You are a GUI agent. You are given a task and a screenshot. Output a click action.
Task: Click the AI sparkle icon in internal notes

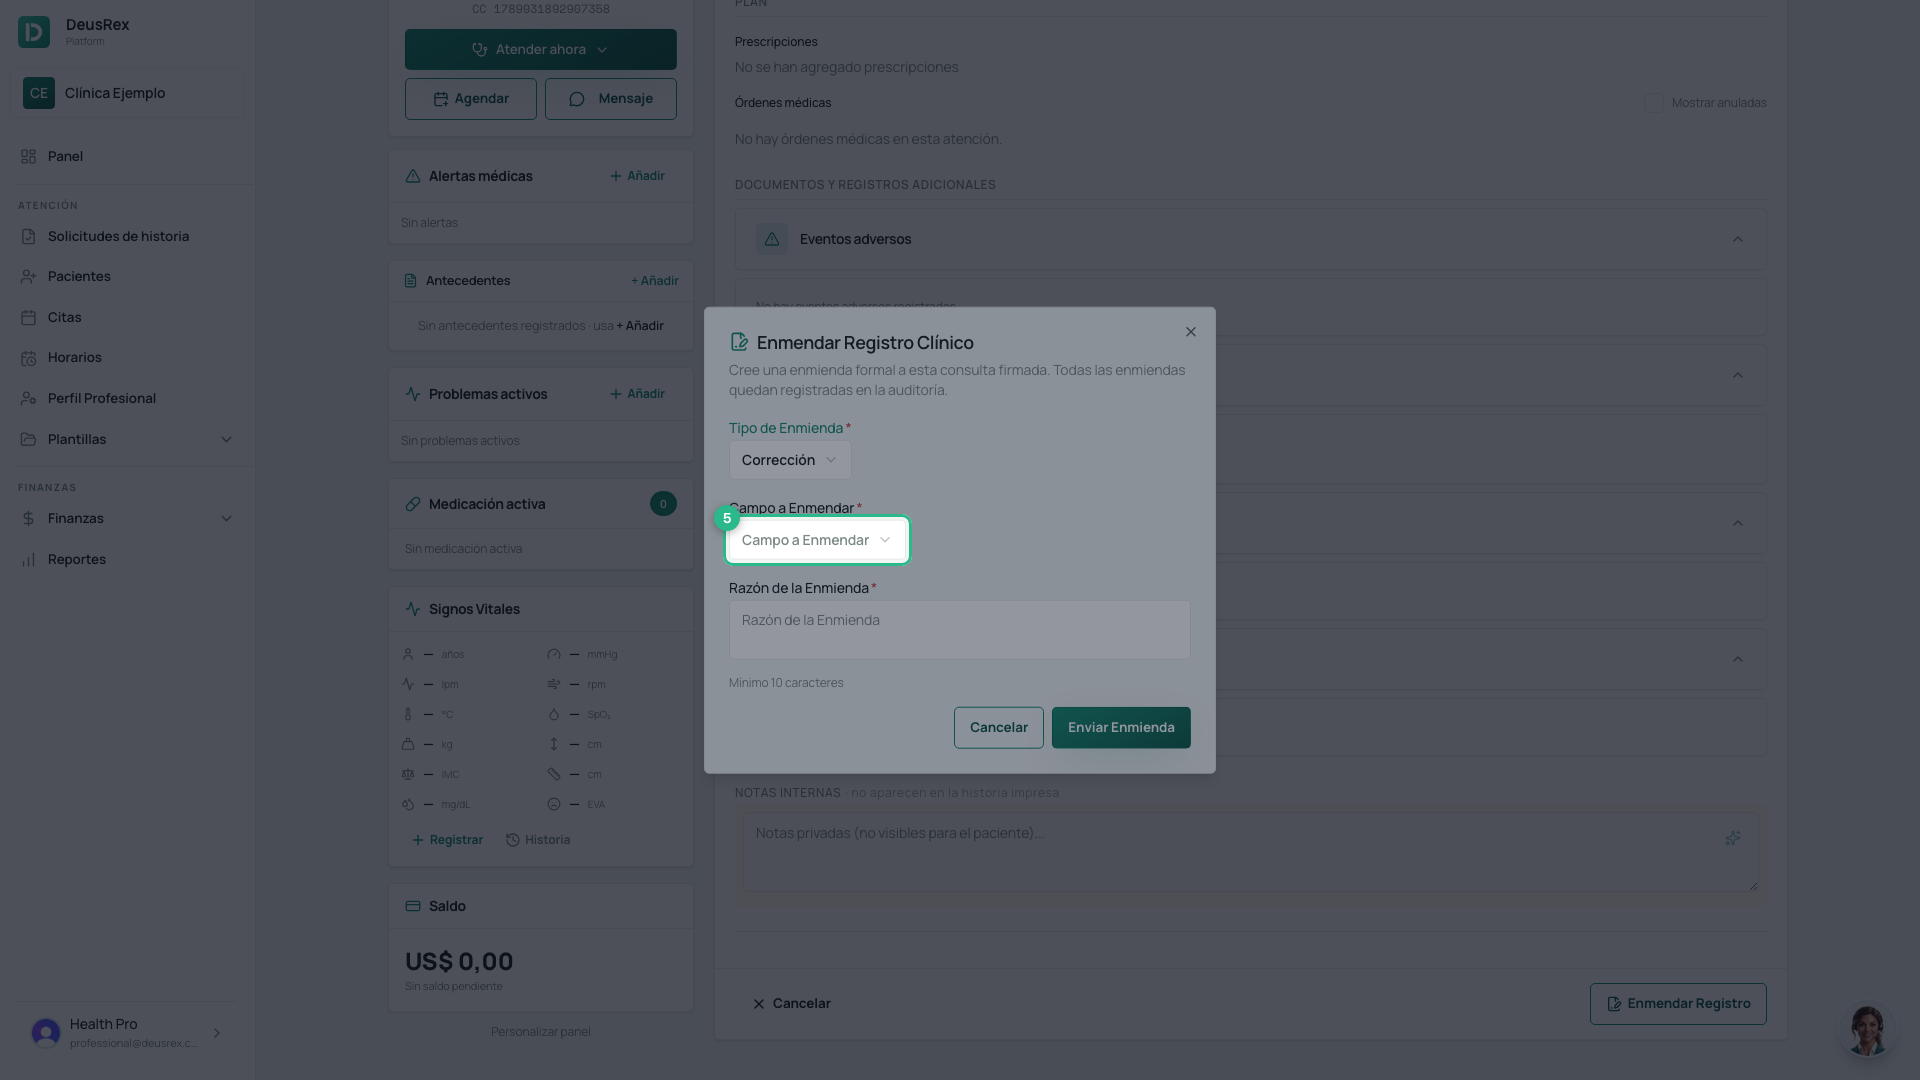[x=1733, y=838]
